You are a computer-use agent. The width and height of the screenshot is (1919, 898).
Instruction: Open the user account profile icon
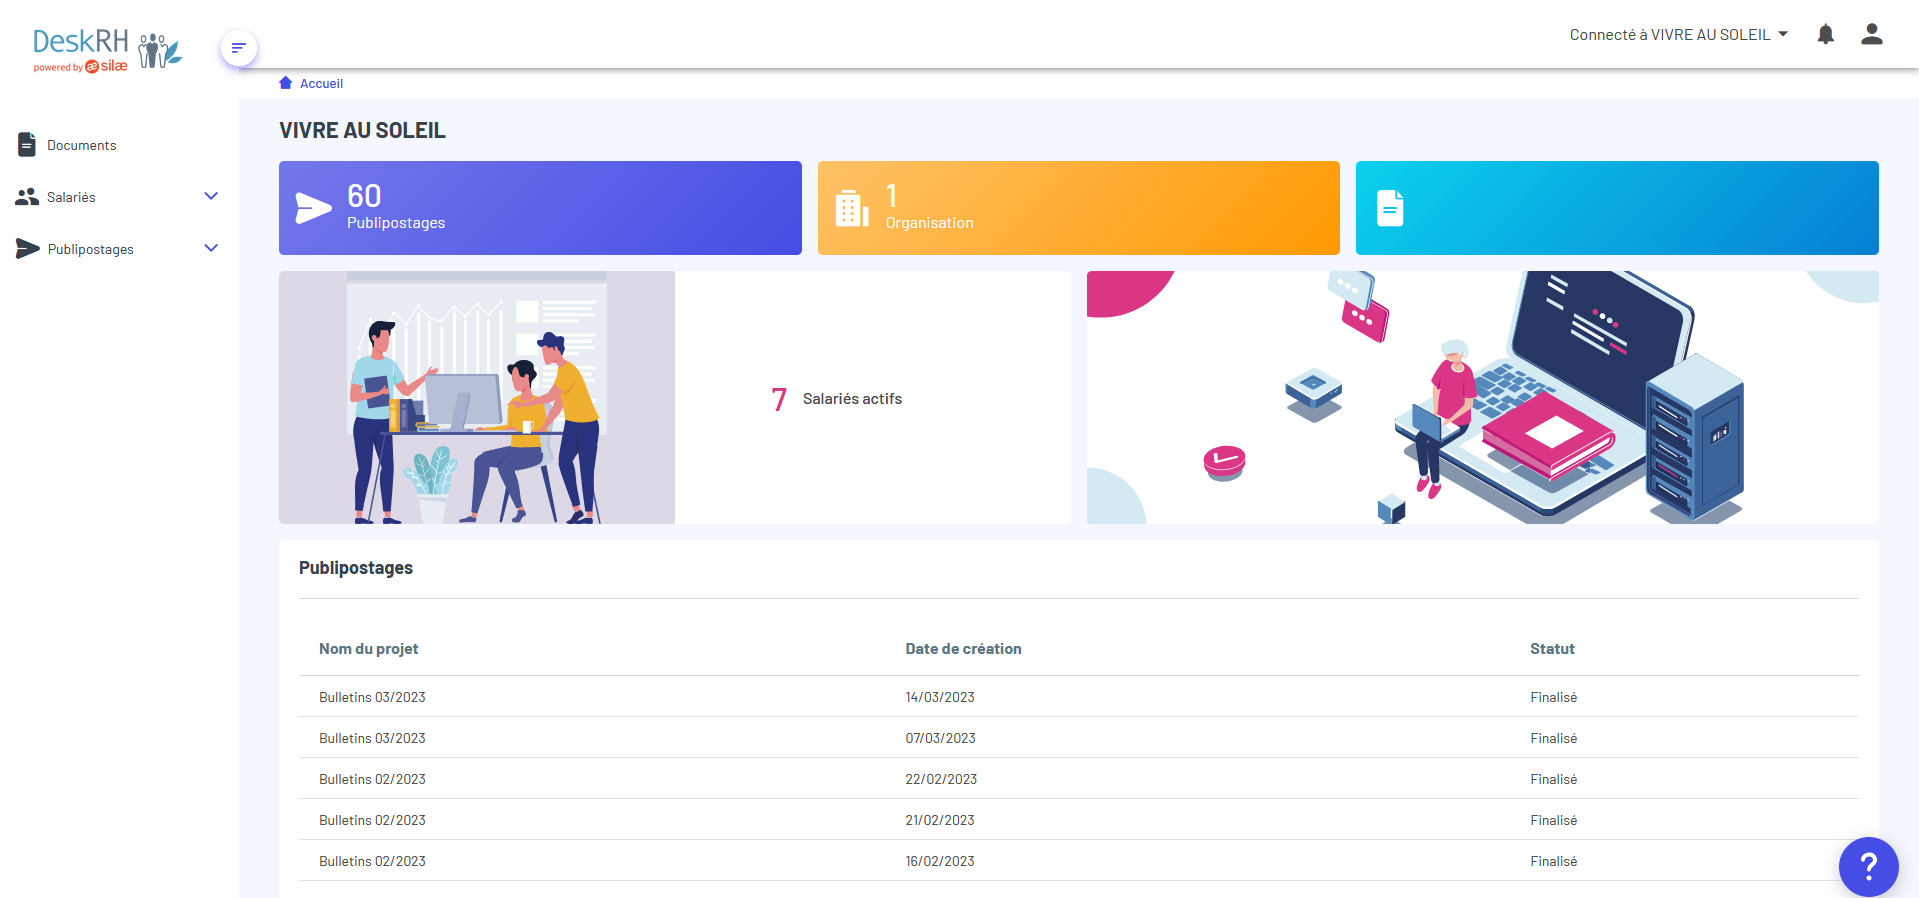pos(1871,35)
